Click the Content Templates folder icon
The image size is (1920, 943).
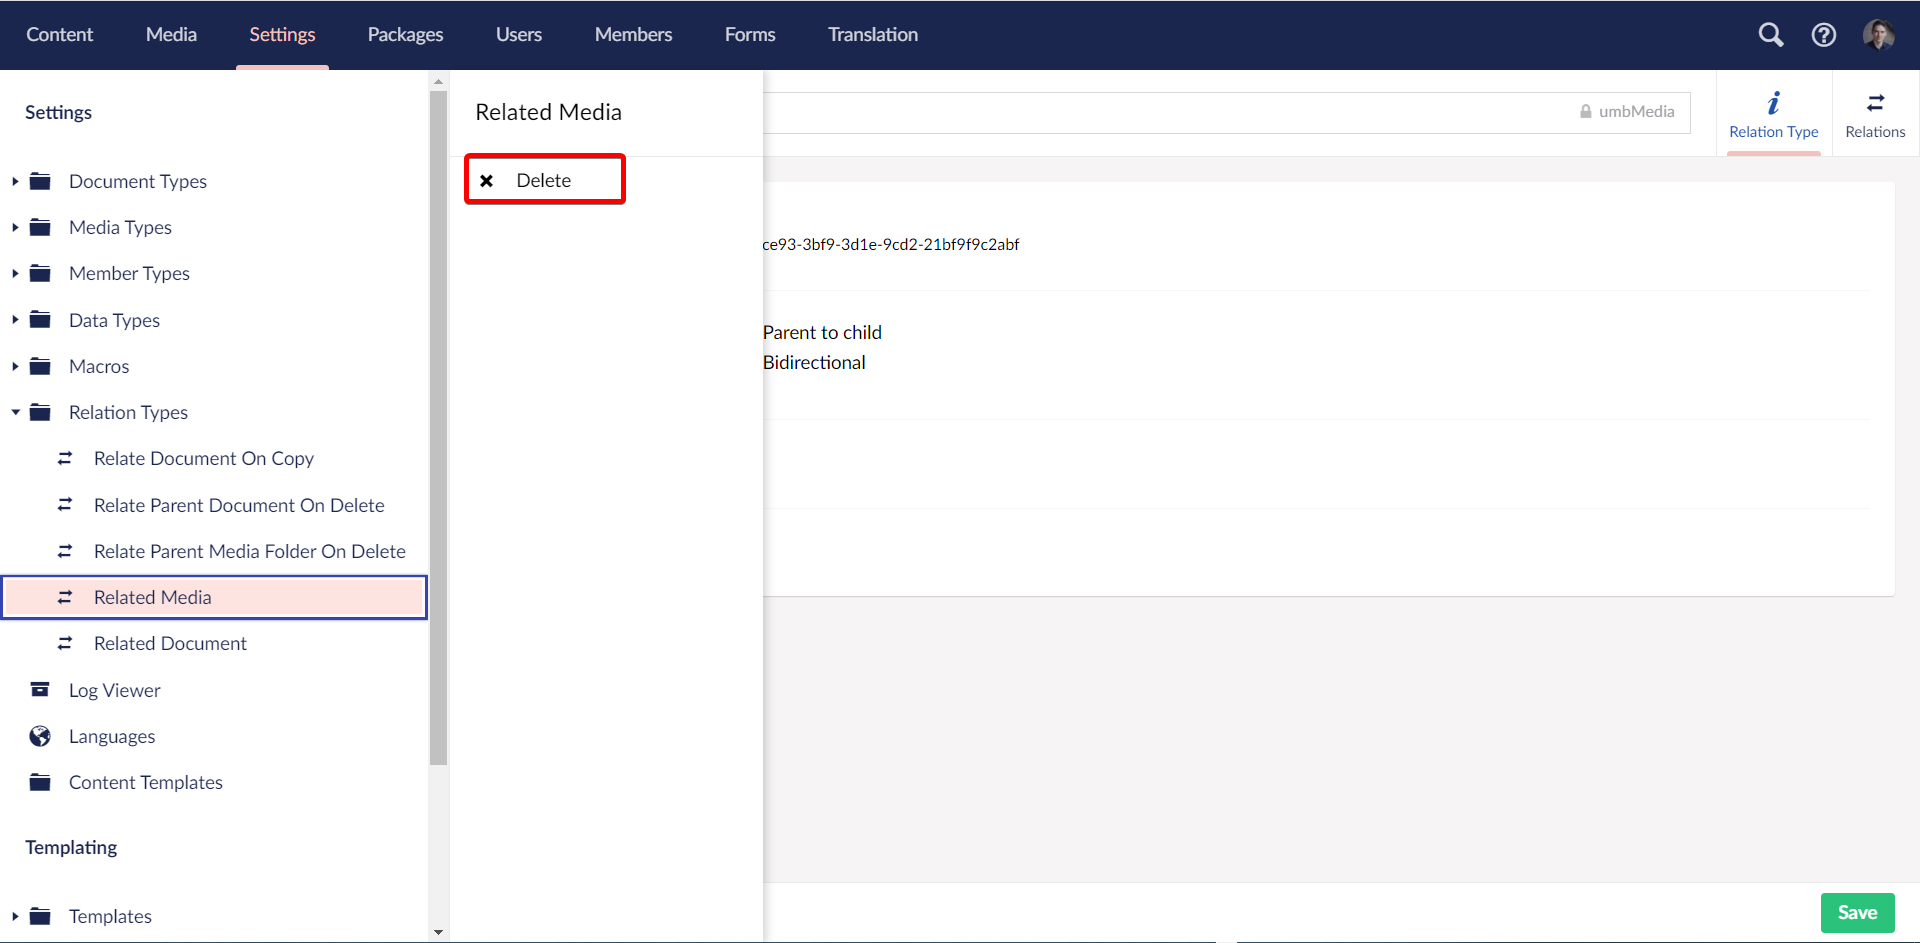(40, 781)
